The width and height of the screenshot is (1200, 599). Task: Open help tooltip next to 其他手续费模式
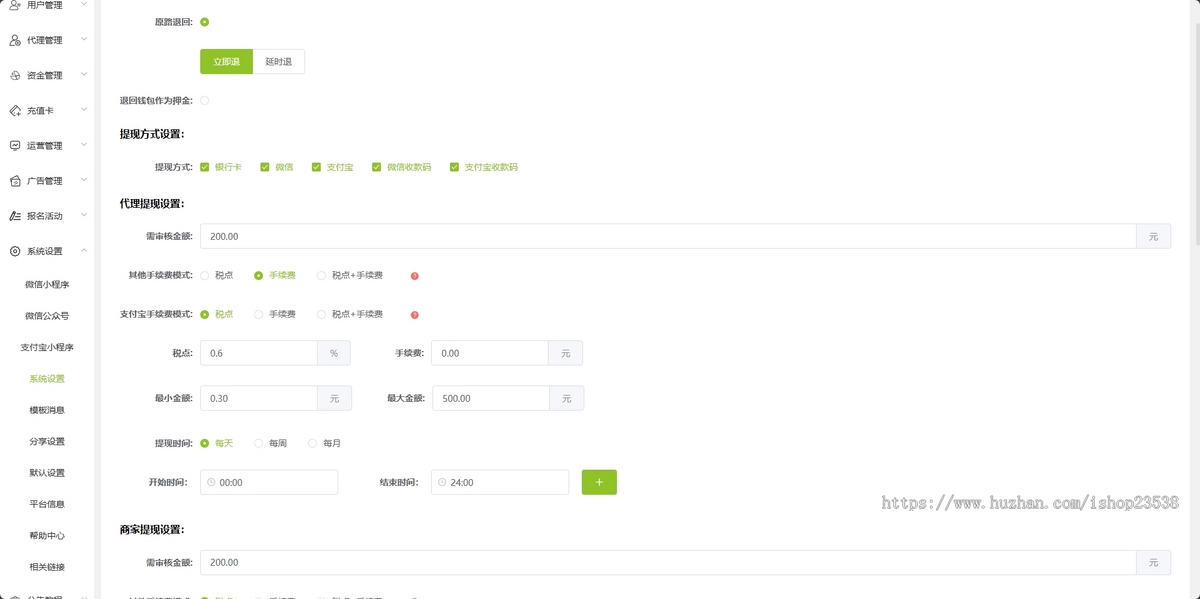[414, 275]
